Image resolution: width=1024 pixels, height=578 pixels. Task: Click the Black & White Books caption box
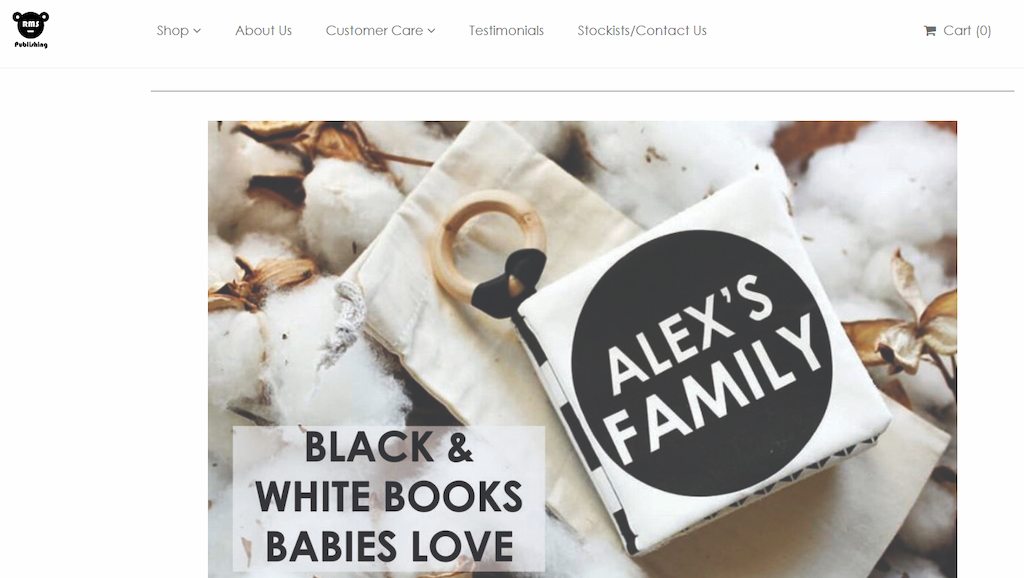coord(389,498)
